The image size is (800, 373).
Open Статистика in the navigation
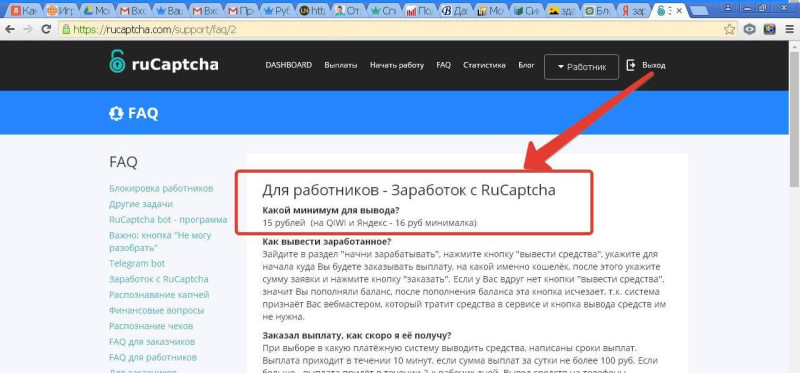pyautogui.click(x=484, y=65)
